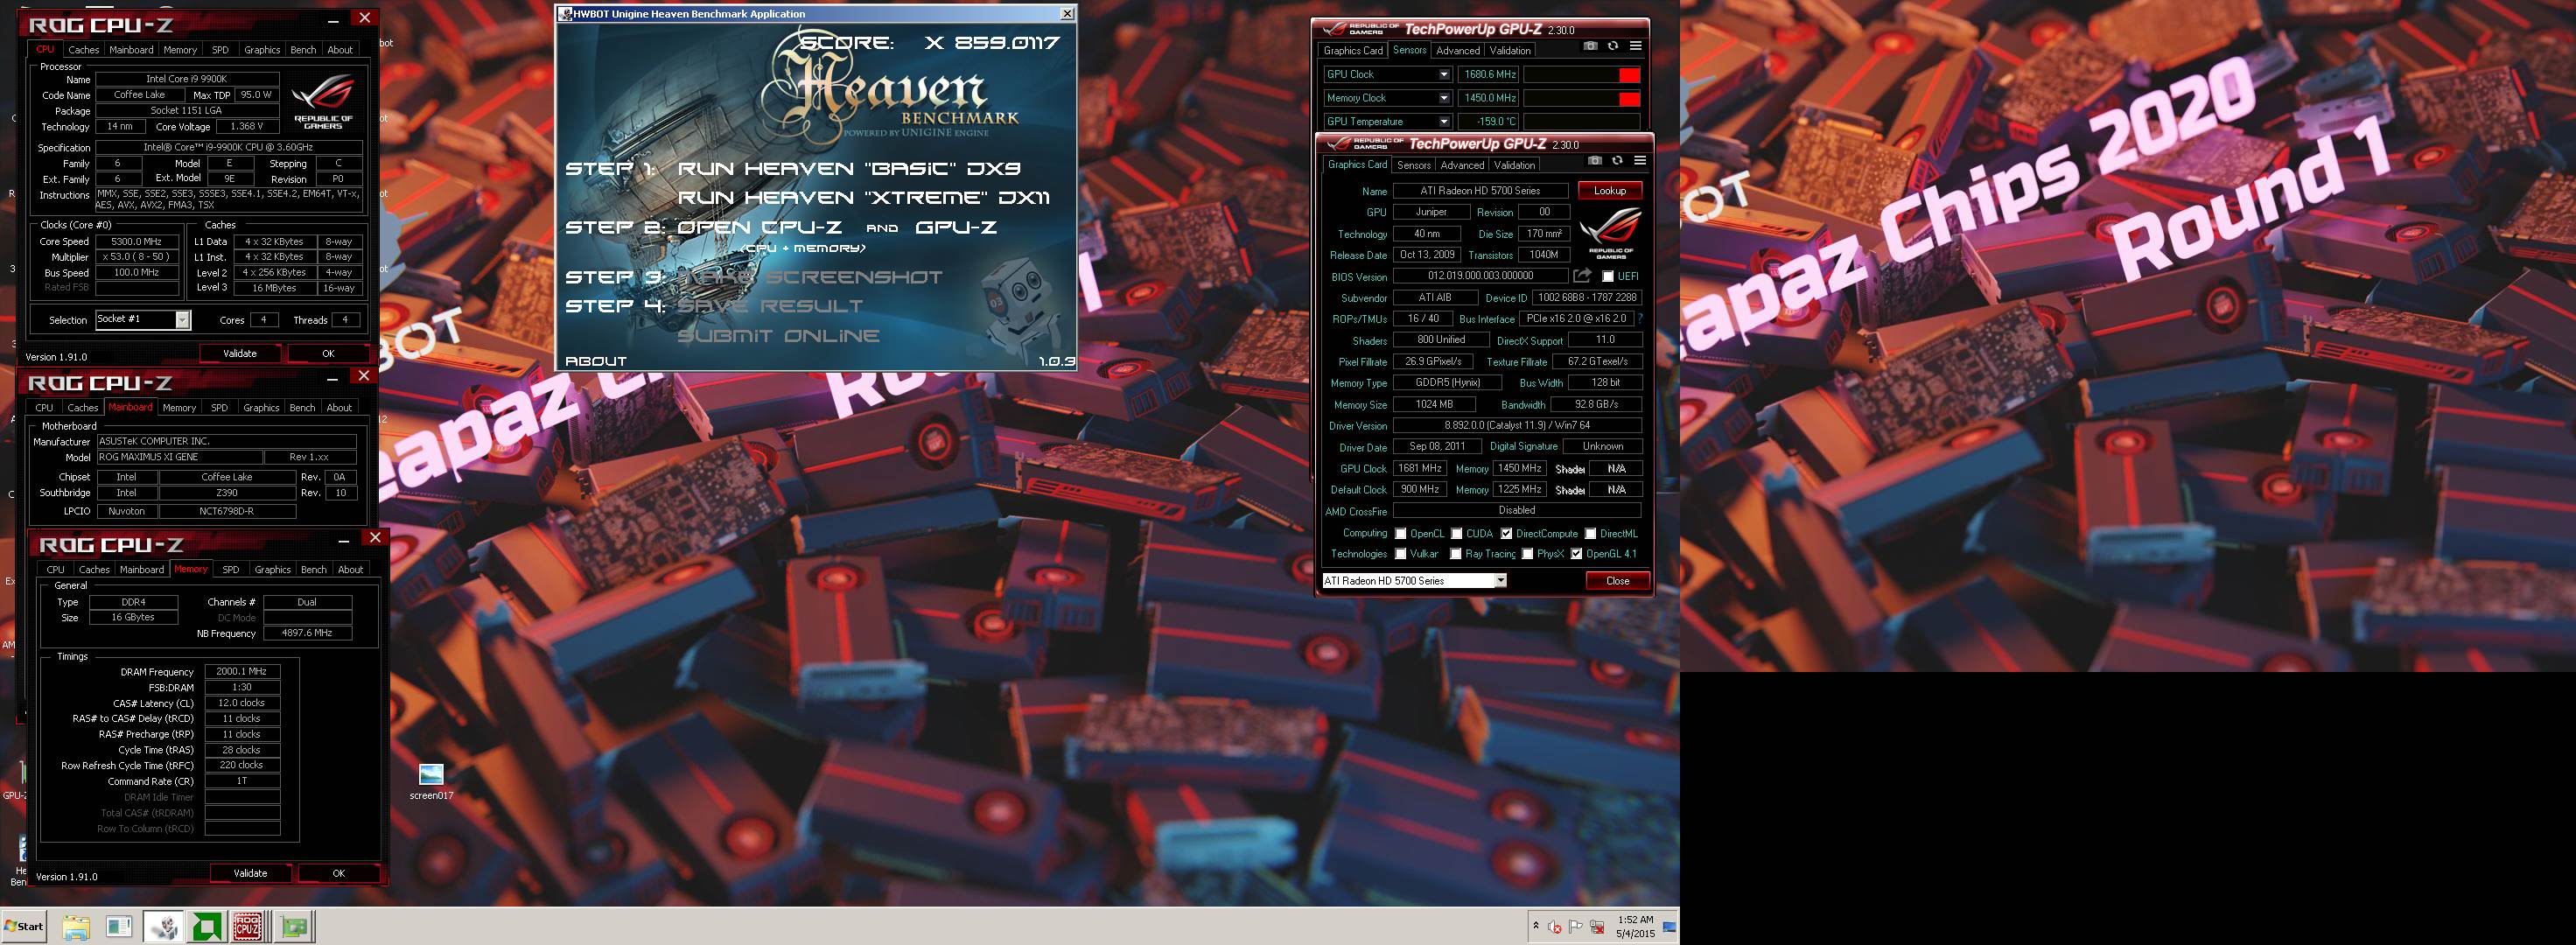The height and width of the screenshot is (945, 2576).
Task: Click the network tray icon with red X
Action: (x=1597, y=927)
